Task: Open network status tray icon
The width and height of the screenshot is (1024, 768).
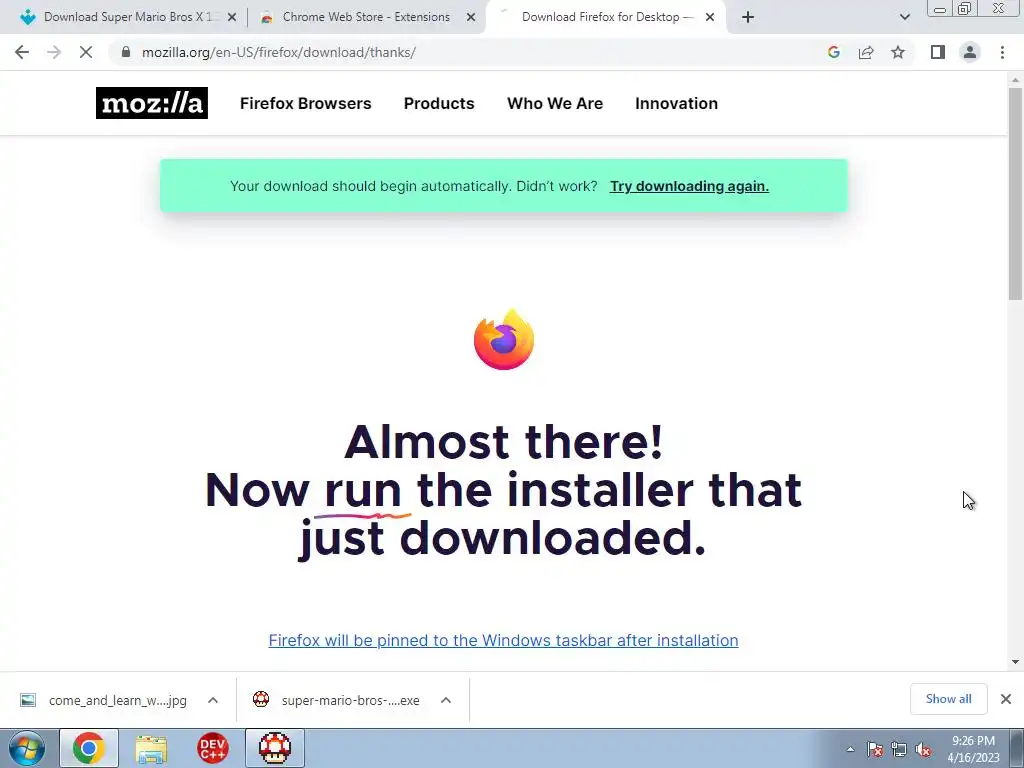Action: (899, 750)
